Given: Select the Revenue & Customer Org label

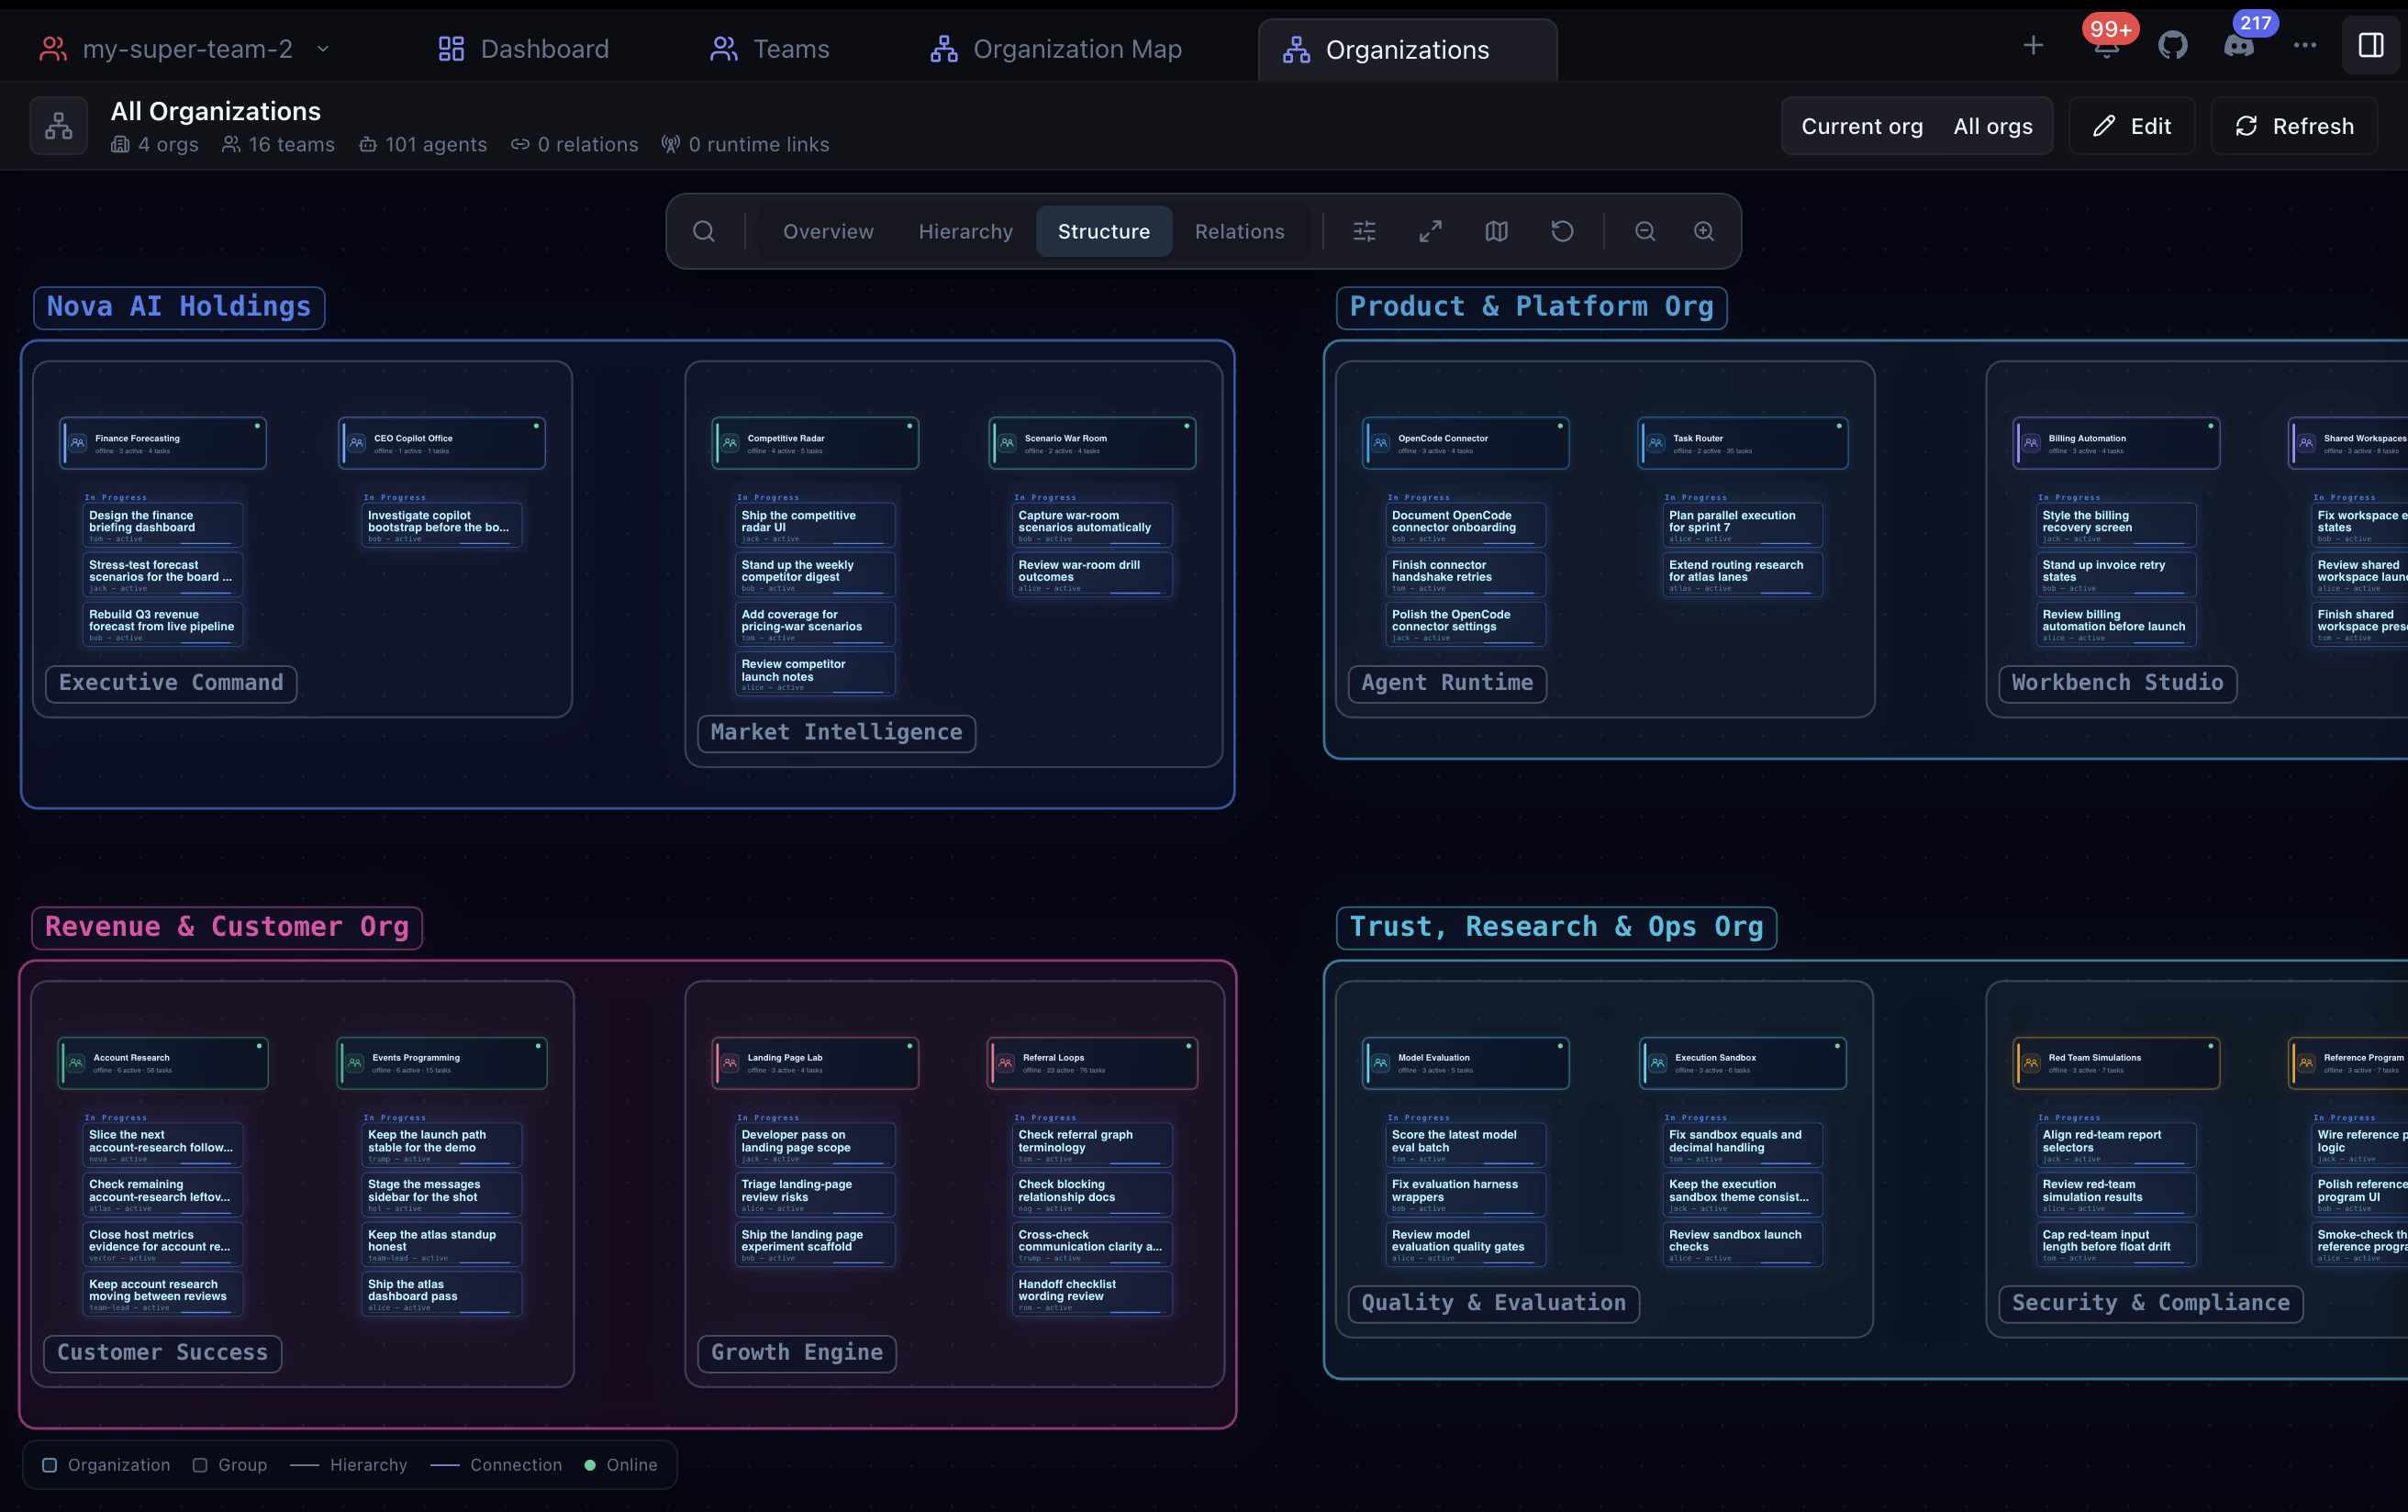Looking at the screenshot, I should click(227, 927).
